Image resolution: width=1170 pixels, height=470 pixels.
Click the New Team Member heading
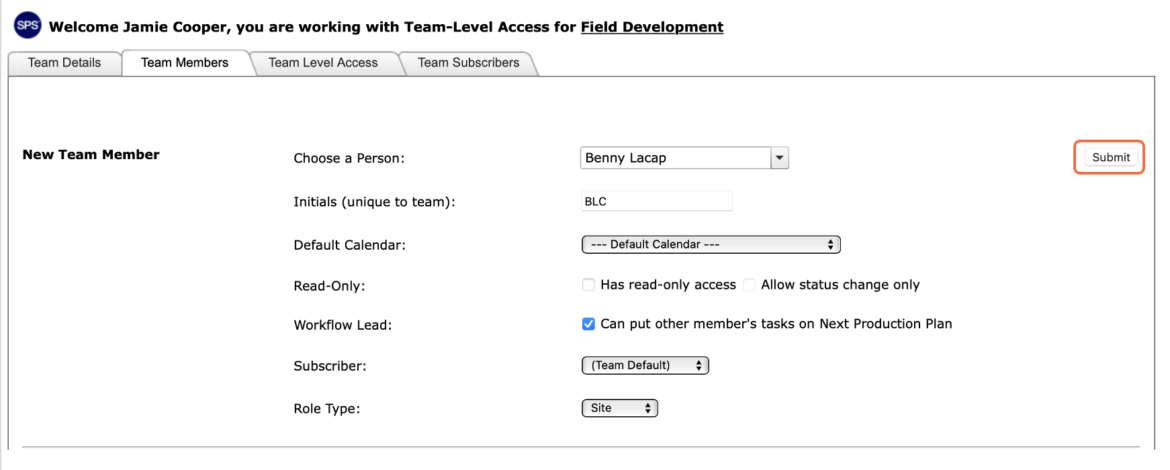[91, 155]
